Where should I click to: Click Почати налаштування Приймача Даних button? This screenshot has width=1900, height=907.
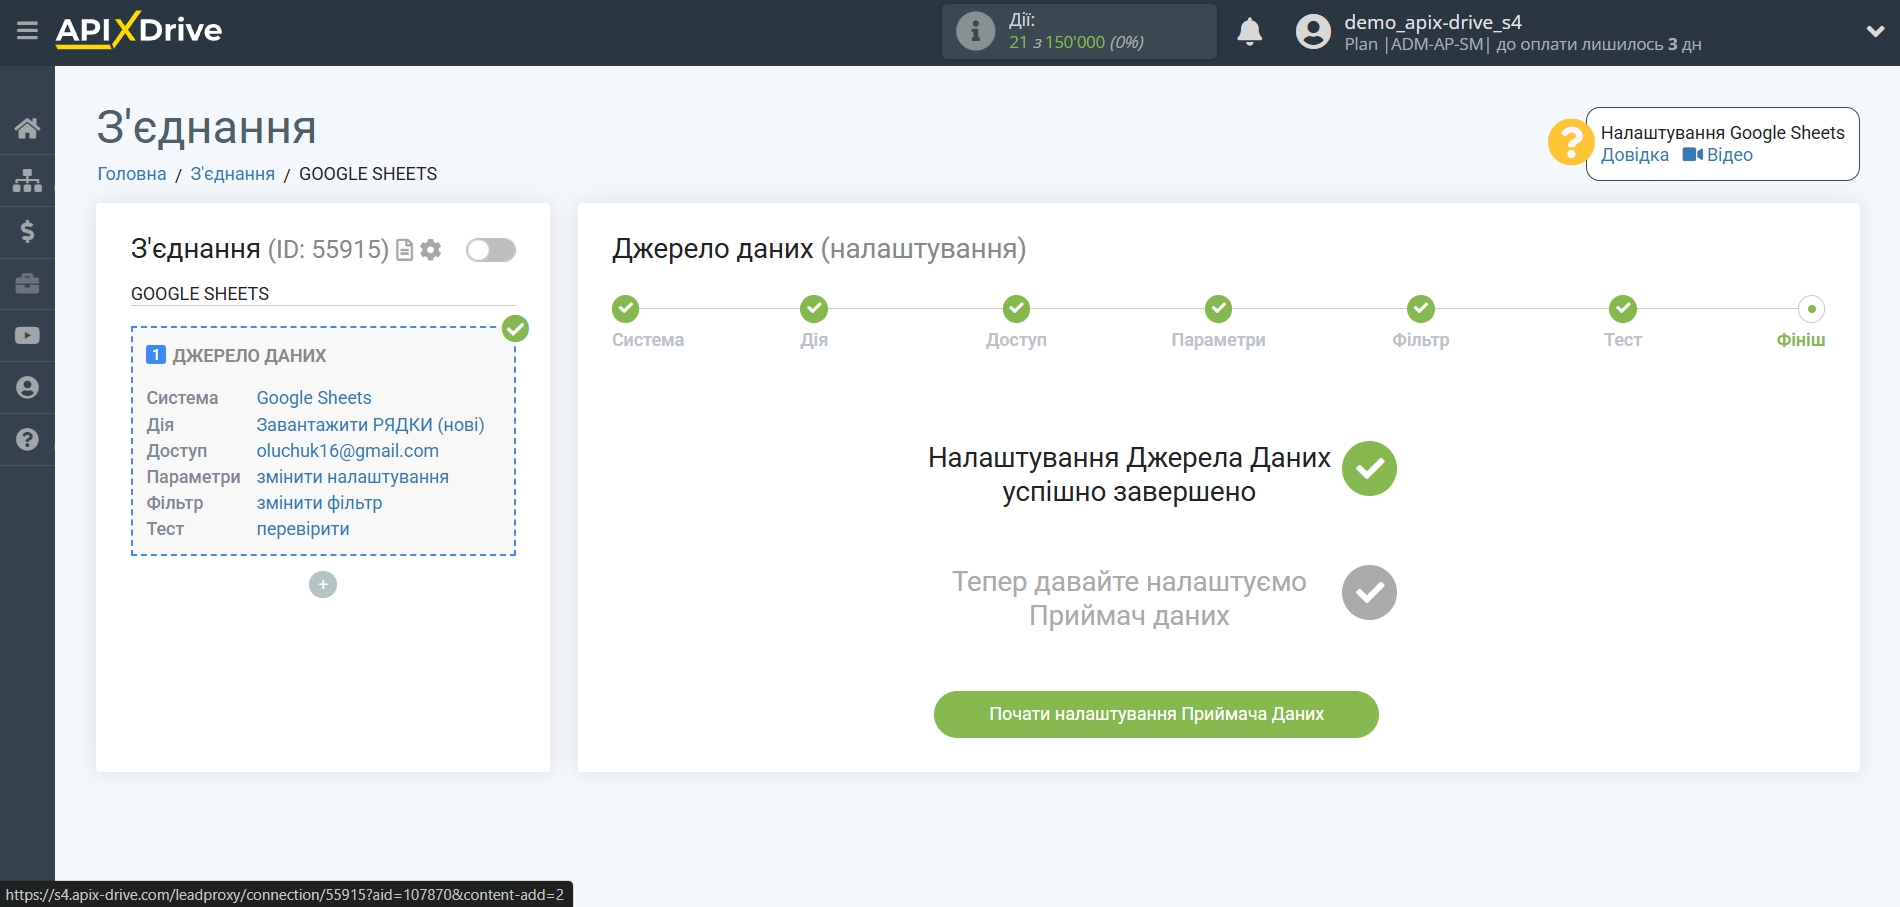coord(1156,714)
